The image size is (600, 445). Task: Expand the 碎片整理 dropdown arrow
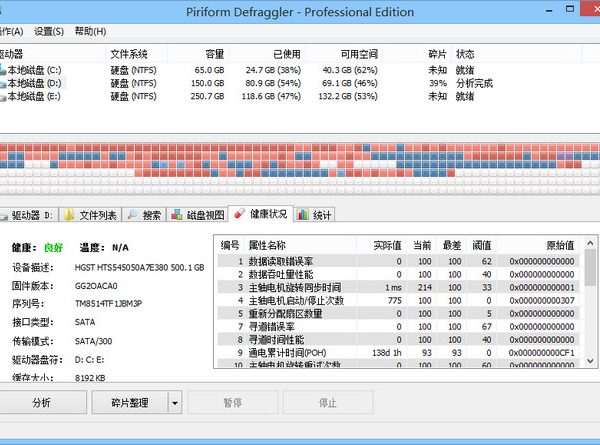[x=174, y=403]
